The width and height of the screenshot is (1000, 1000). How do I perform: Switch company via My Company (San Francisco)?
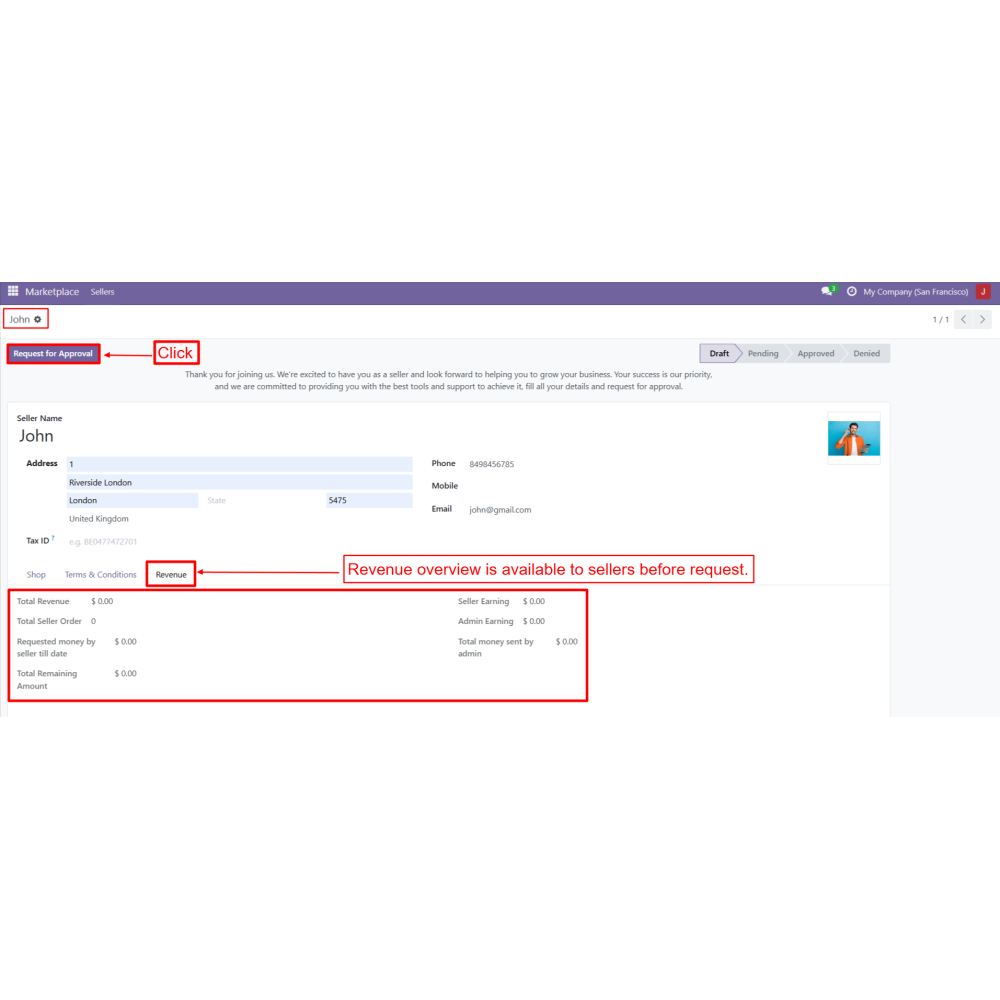click(x=915, y=292)
